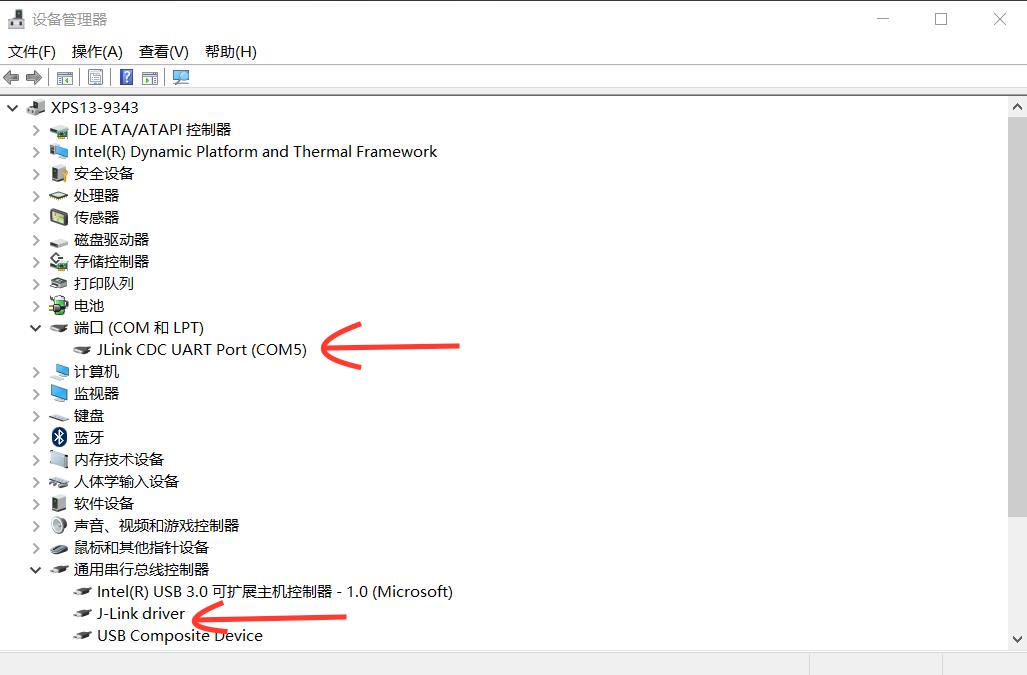Click the vertical scrollbar down arrow
The width and height of the screenshot is (1027, 675).
point(1018,638)
